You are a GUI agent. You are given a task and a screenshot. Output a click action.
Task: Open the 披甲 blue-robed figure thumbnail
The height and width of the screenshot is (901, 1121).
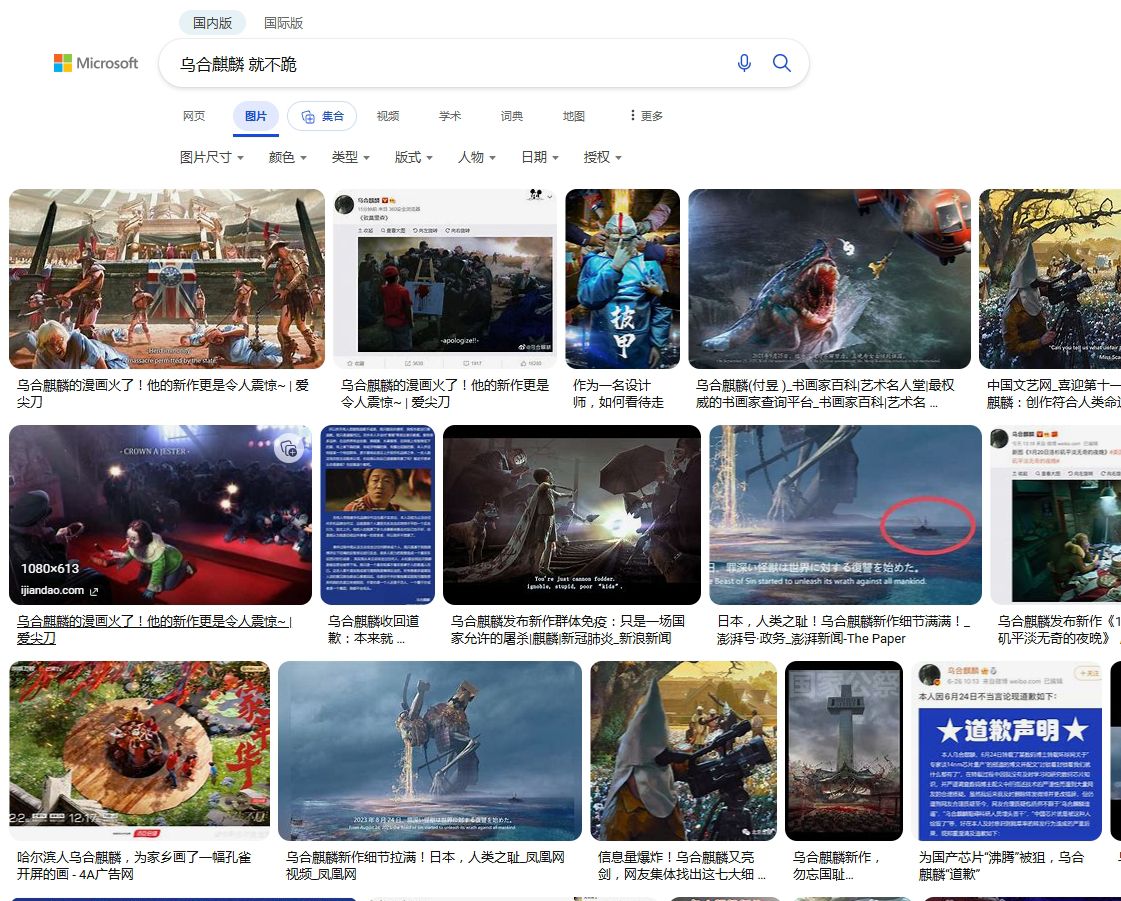[623, 279]
